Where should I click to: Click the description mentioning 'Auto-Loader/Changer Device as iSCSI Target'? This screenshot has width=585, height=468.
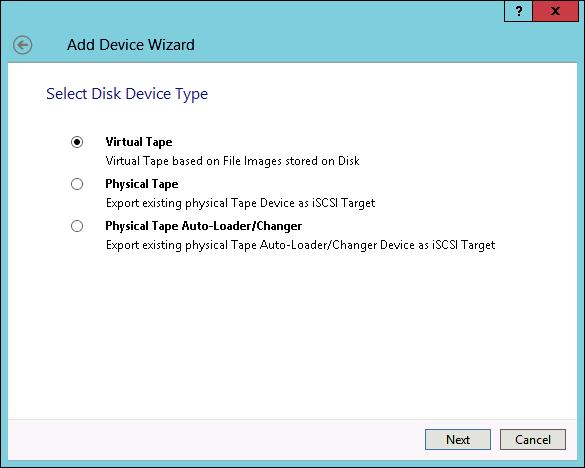(300, 245)
